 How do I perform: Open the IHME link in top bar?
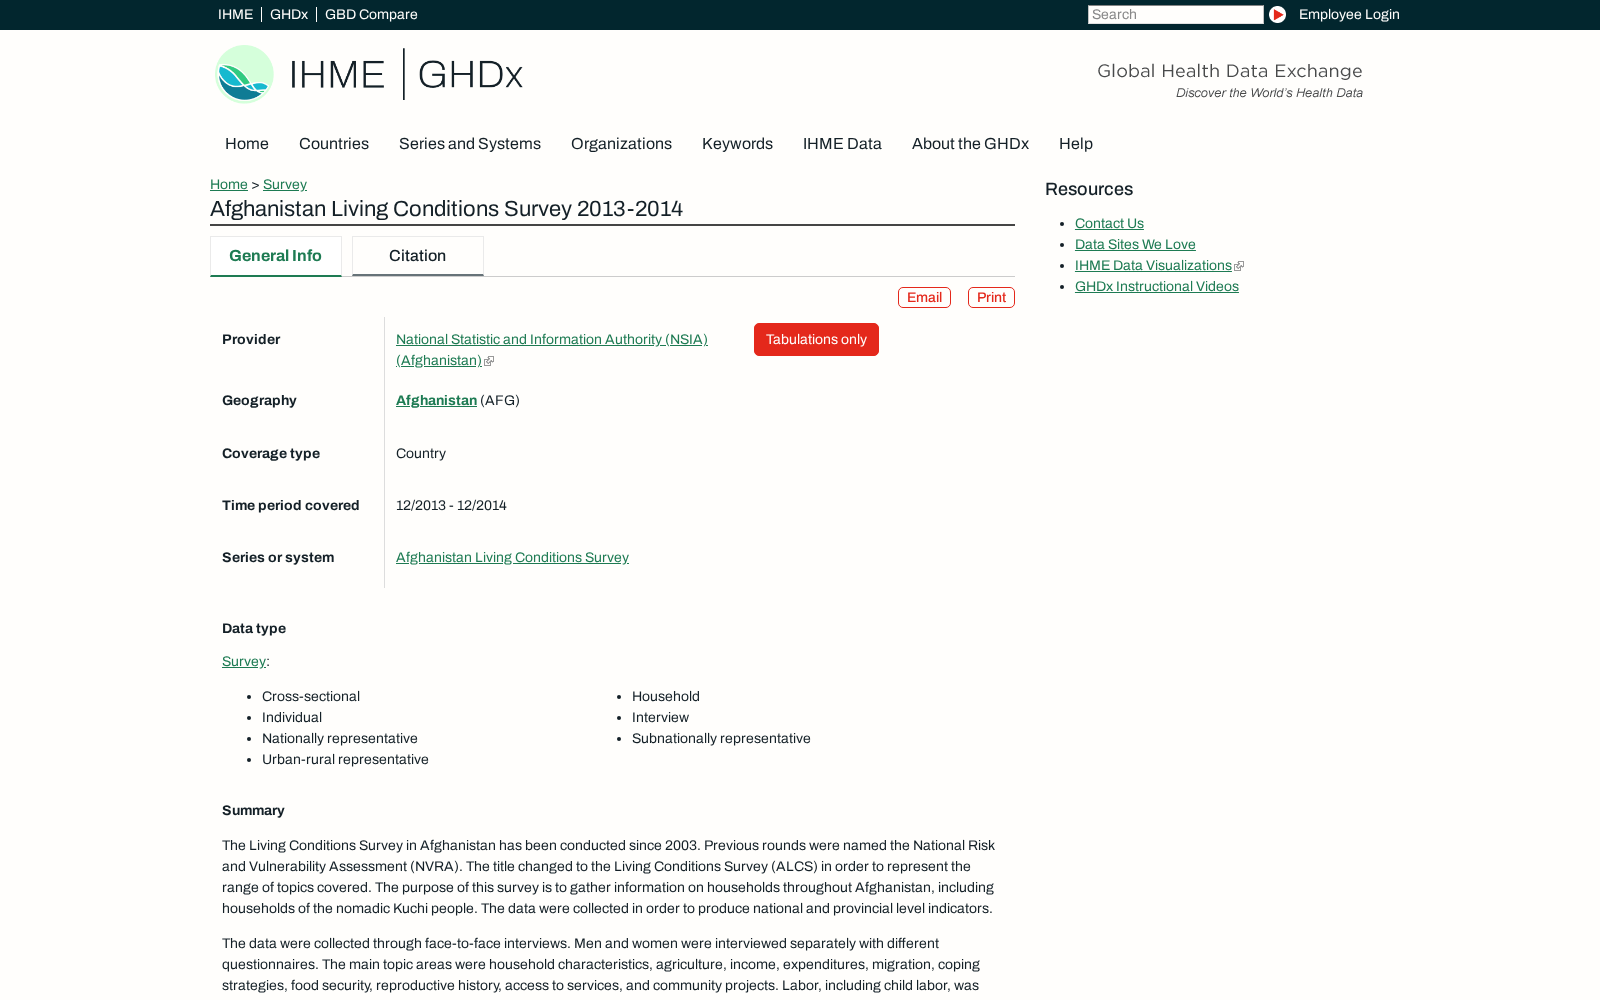(x=235, y=14)
